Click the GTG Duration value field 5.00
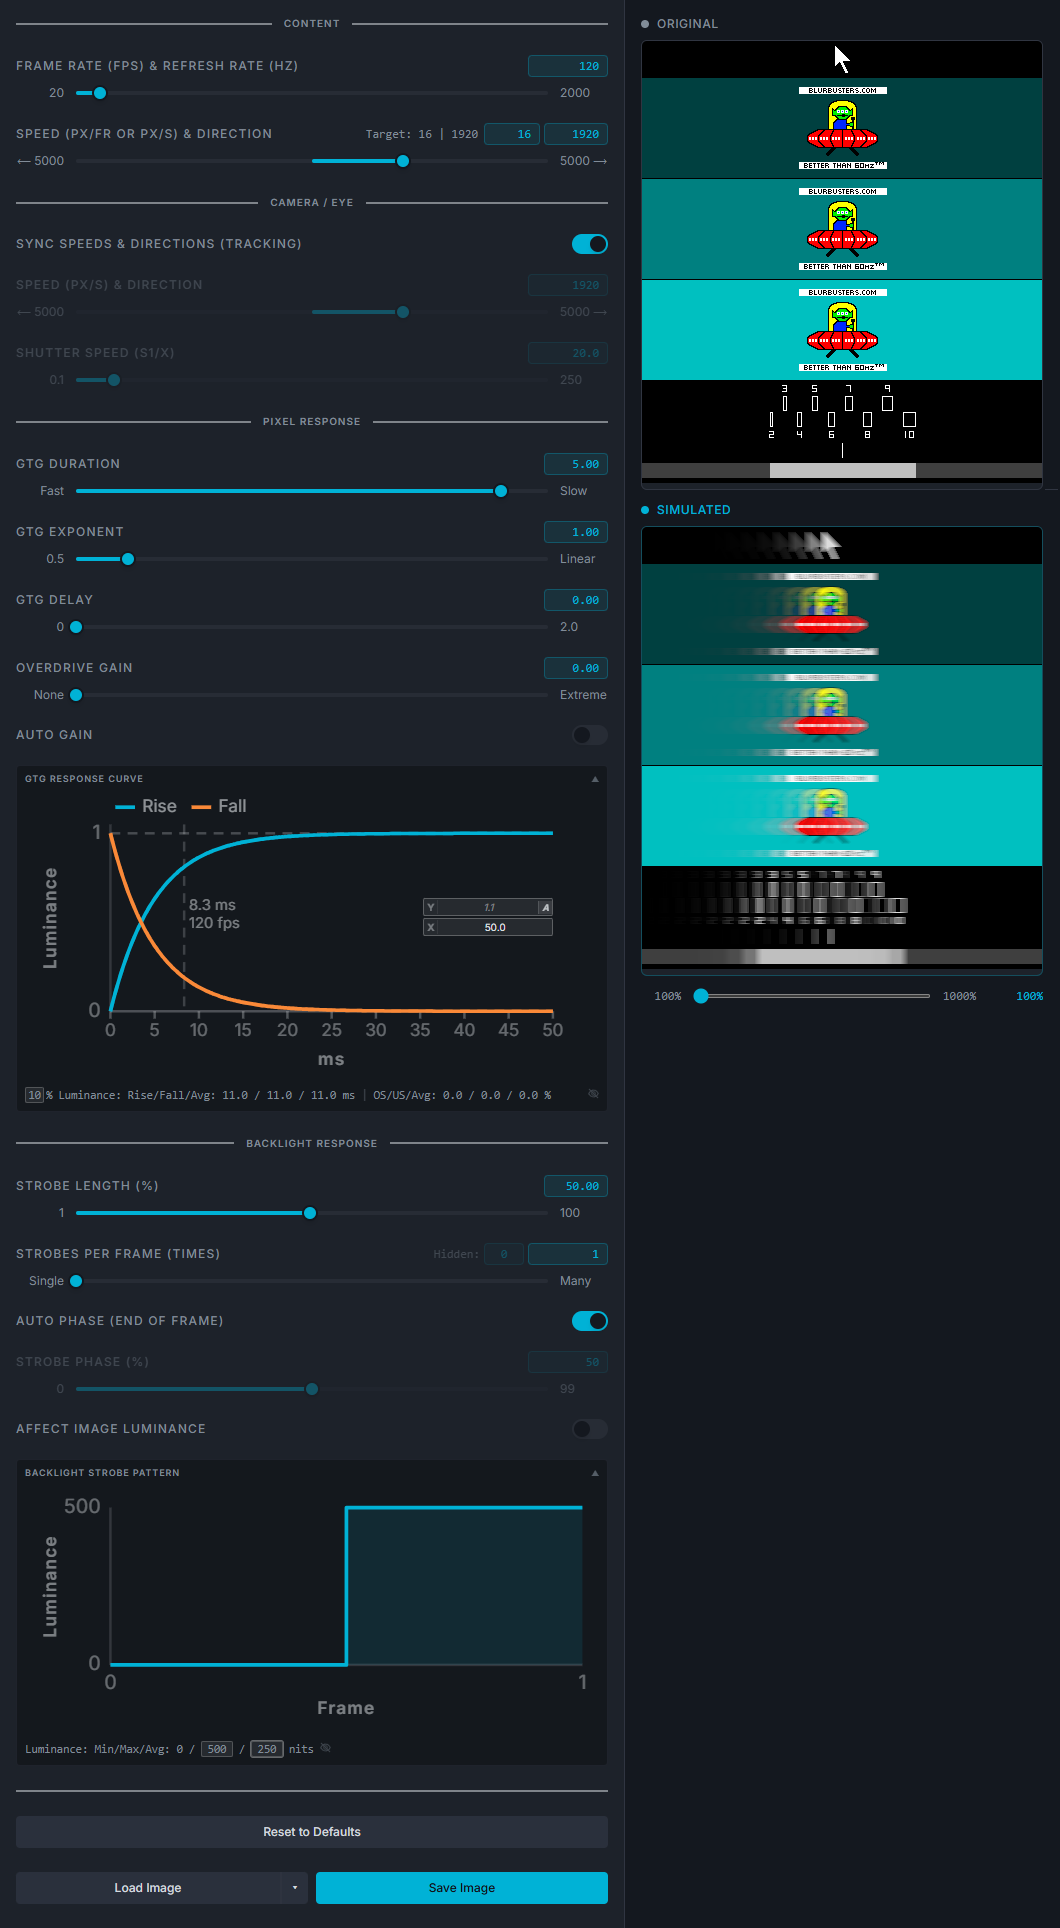Viewport: 1060px width, 1928px height. (576, 464)
